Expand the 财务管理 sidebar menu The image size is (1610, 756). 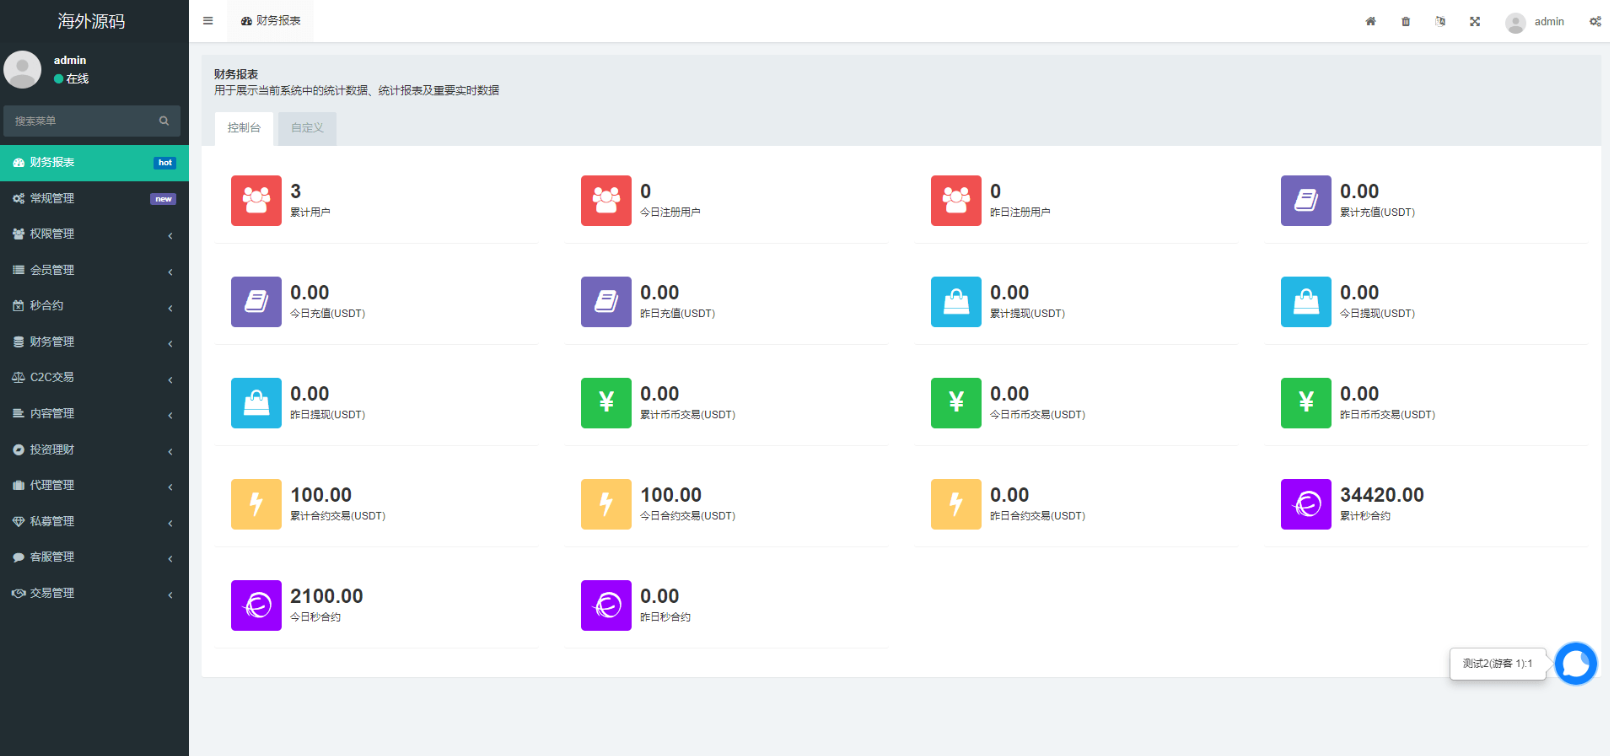[94, 342]
